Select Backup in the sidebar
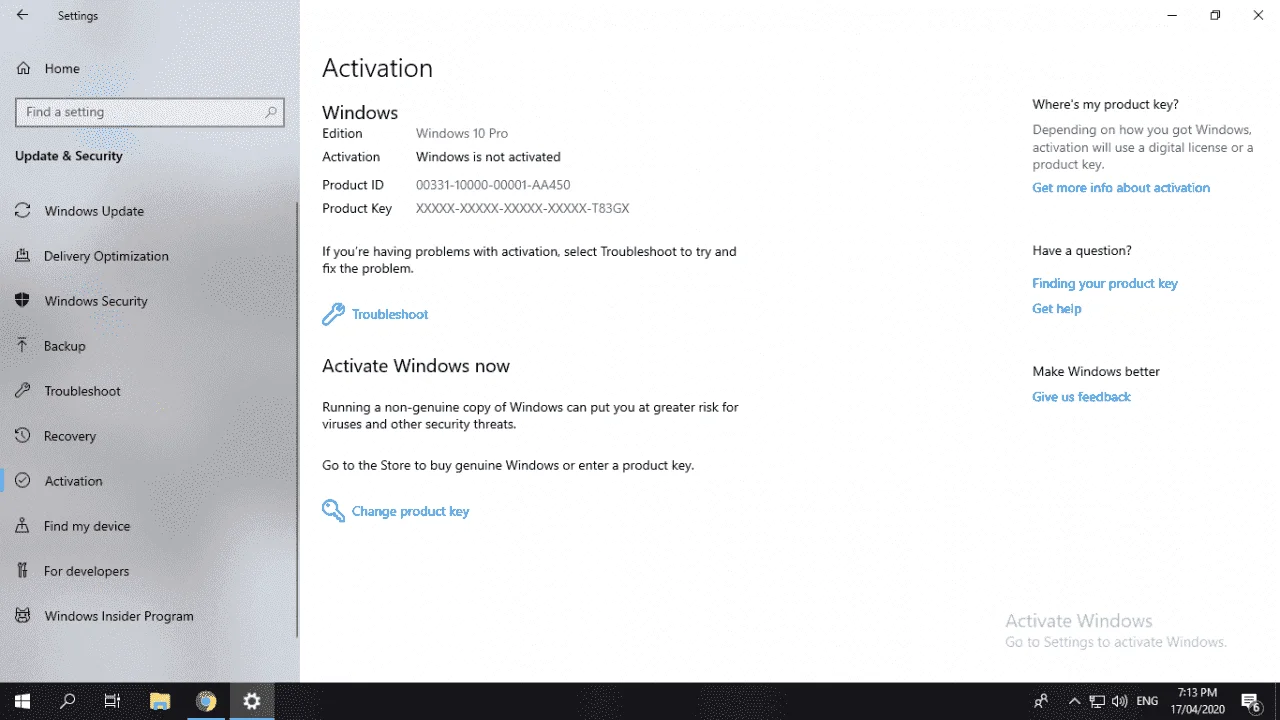This screenshot has height=720, width=1280. (65, 346)
